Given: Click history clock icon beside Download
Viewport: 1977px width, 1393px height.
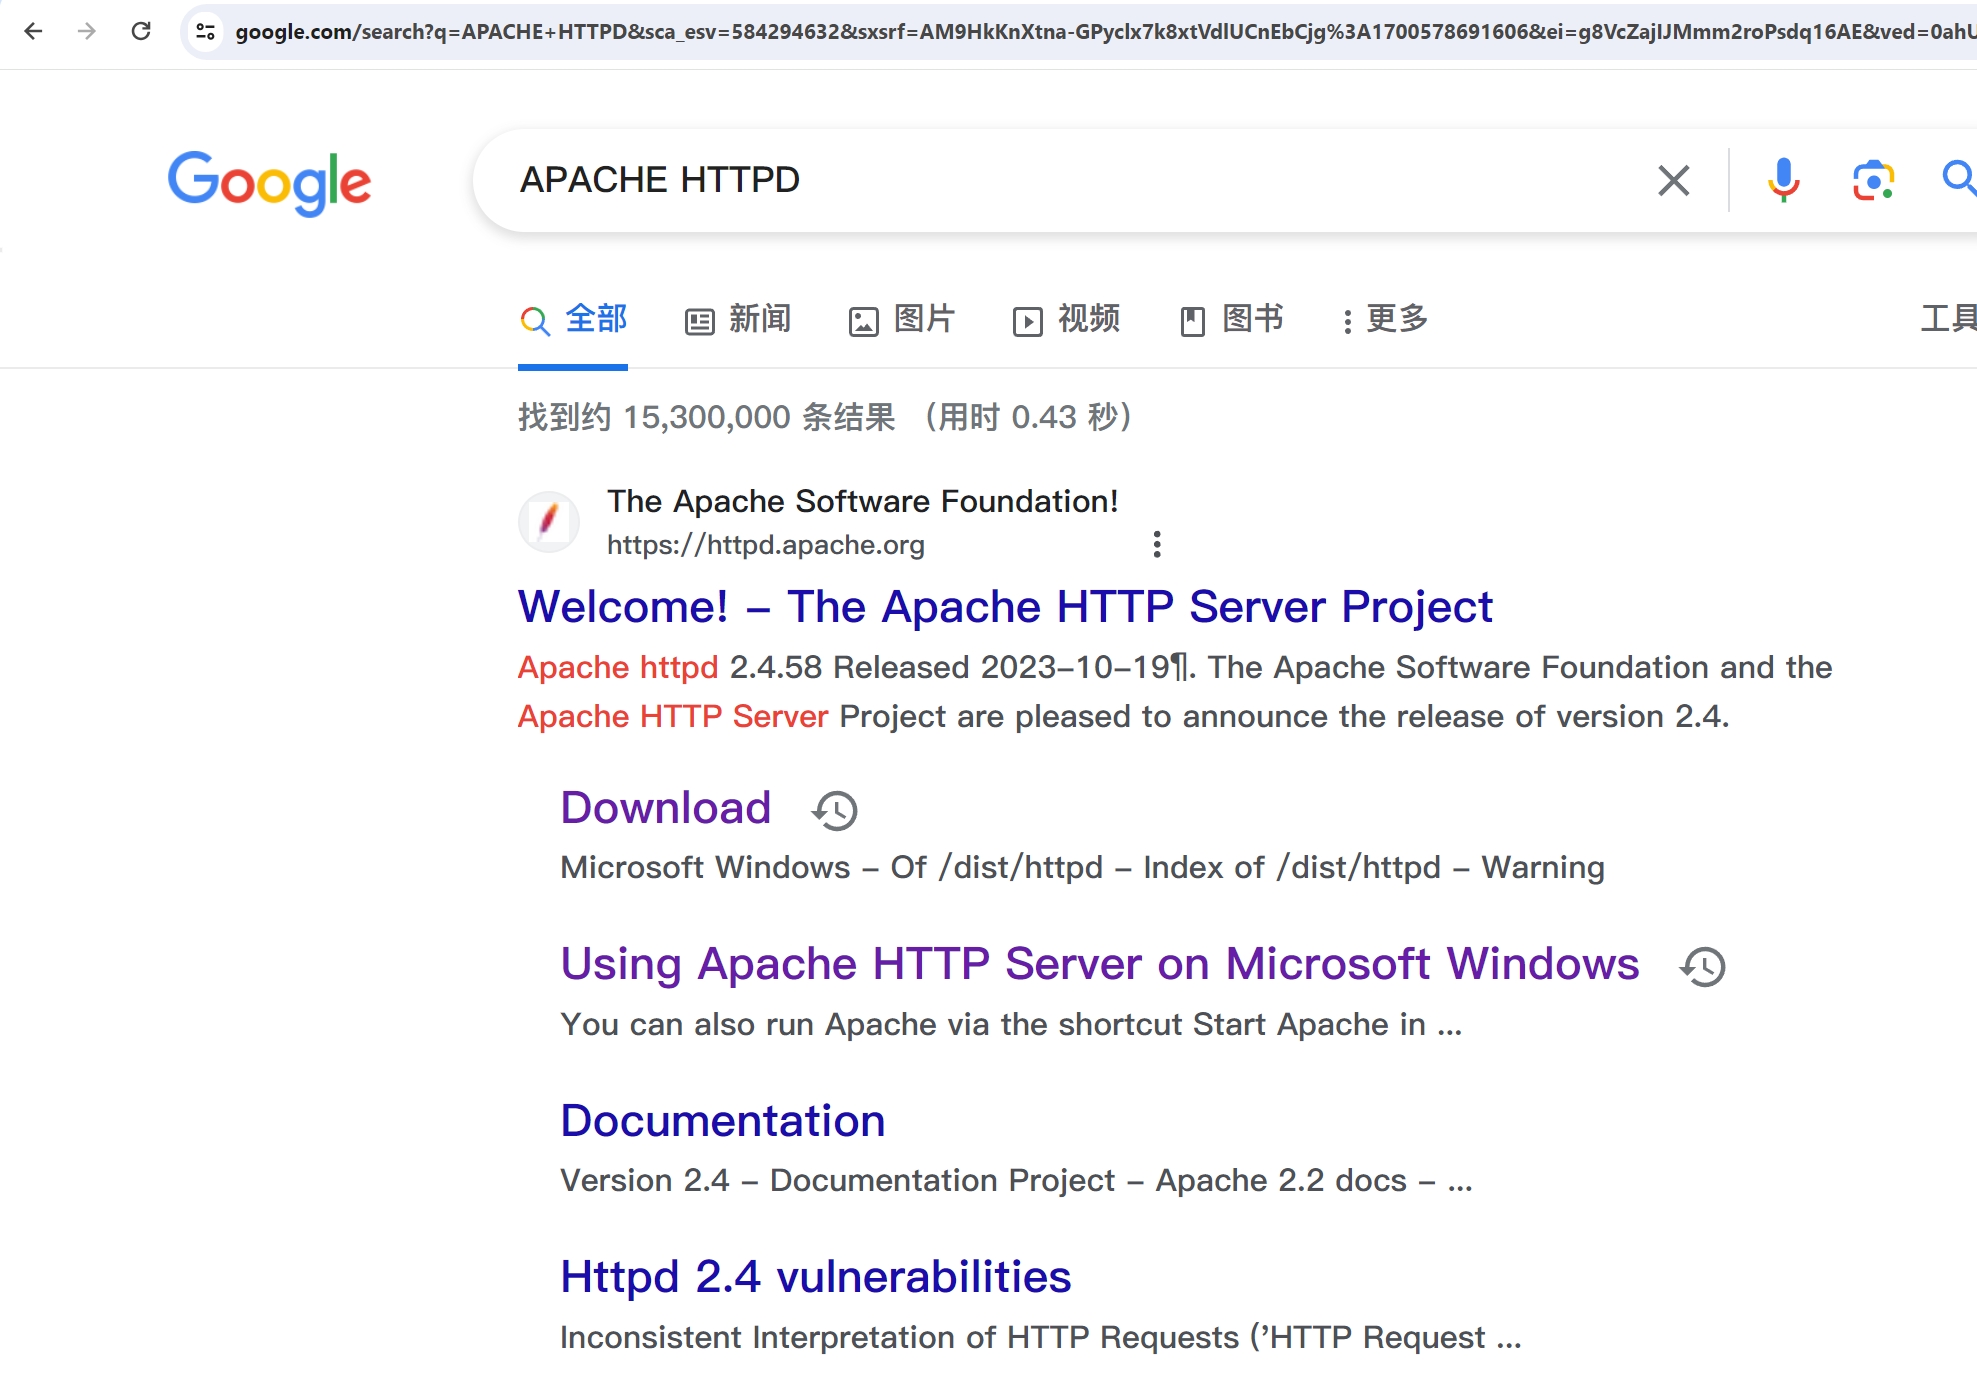Looking at the screenshot, I should tap(835, 810).
